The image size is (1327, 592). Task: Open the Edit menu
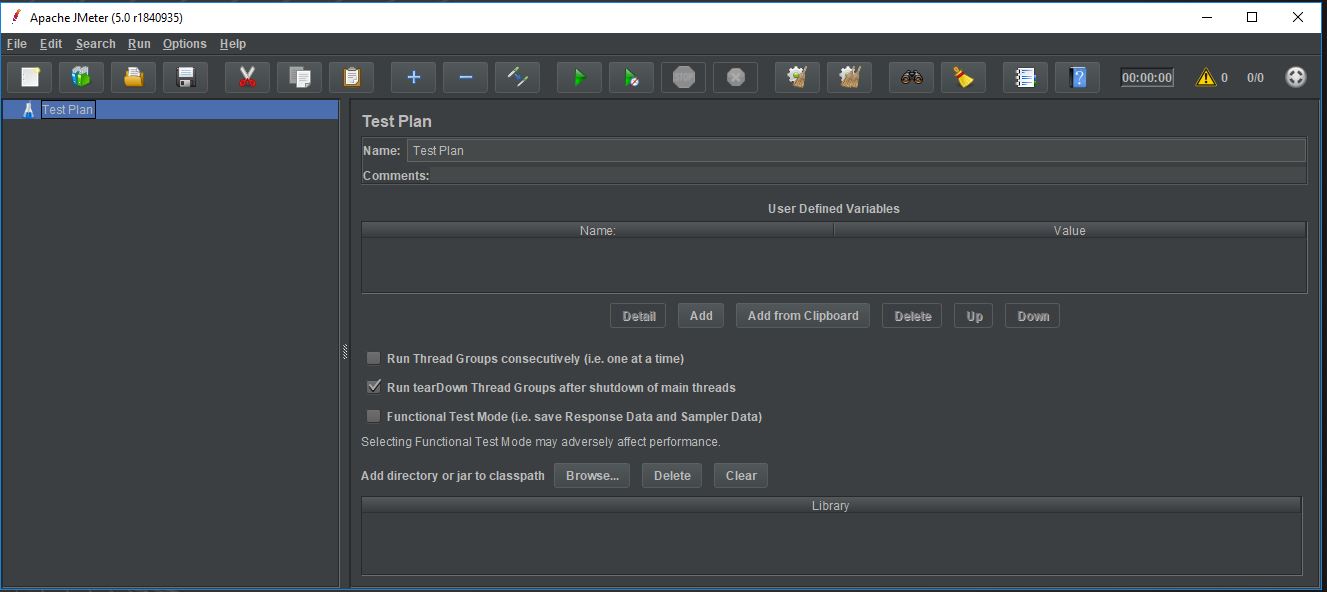pos(51,44)
